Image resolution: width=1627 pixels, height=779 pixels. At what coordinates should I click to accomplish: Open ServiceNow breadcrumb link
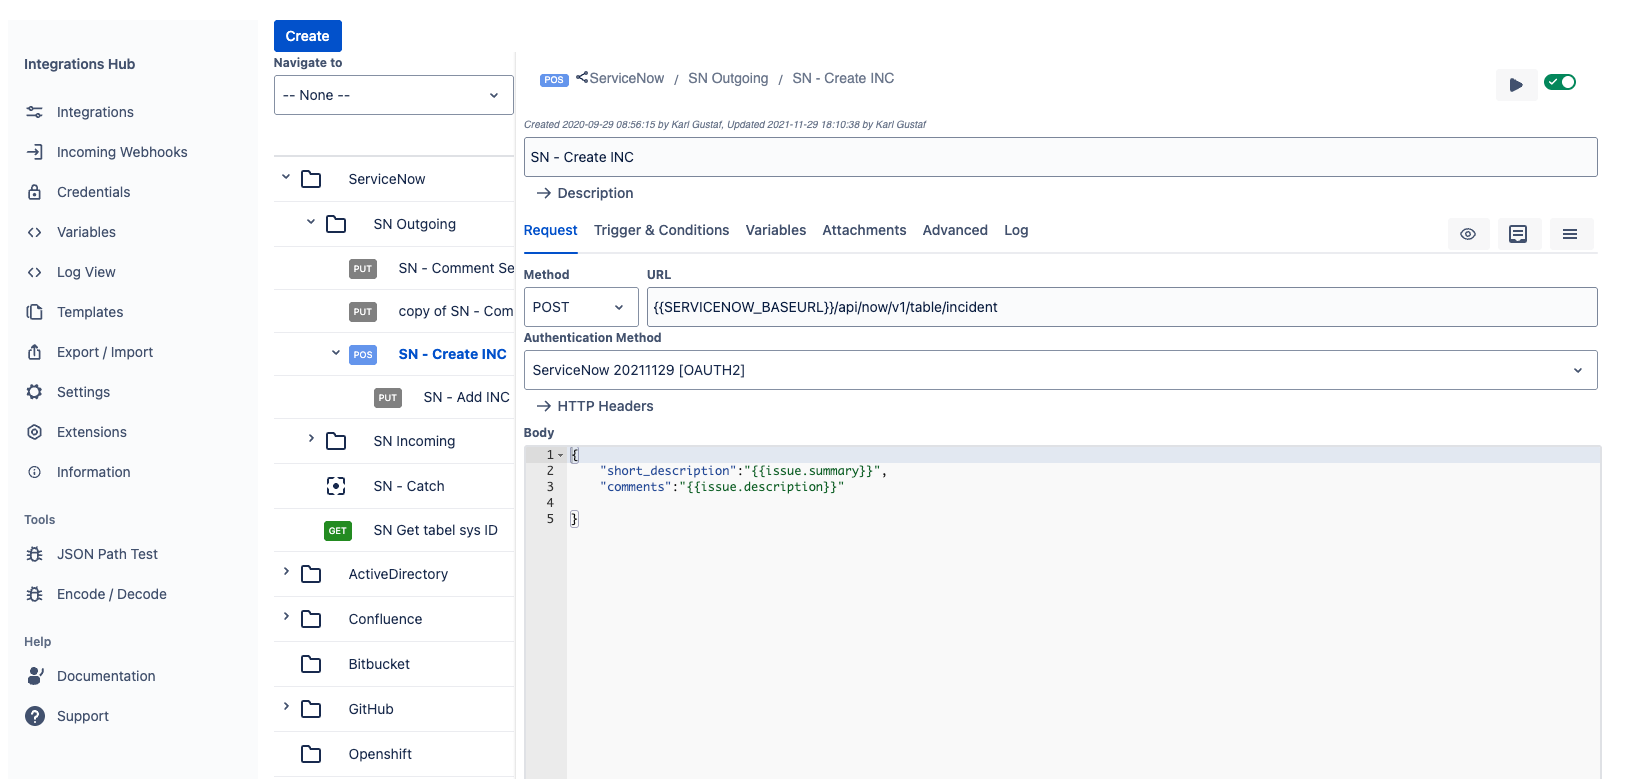pyautogui.click(x=627, y=78)
